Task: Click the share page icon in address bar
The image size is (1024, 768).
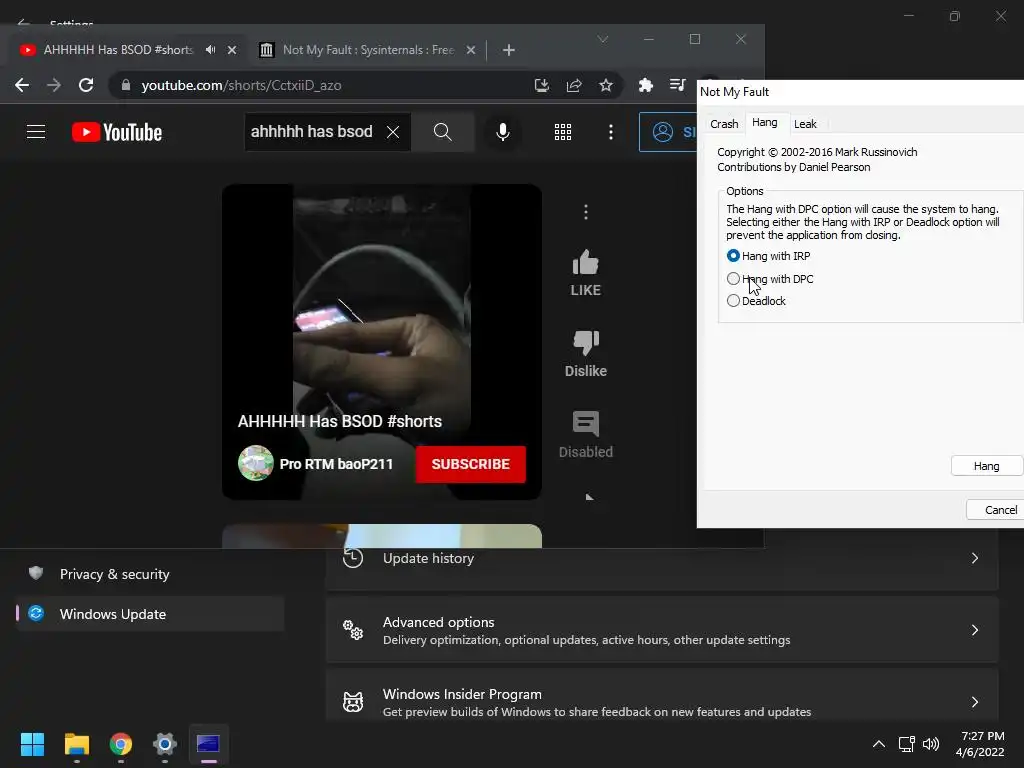Action: click(574, 85)
